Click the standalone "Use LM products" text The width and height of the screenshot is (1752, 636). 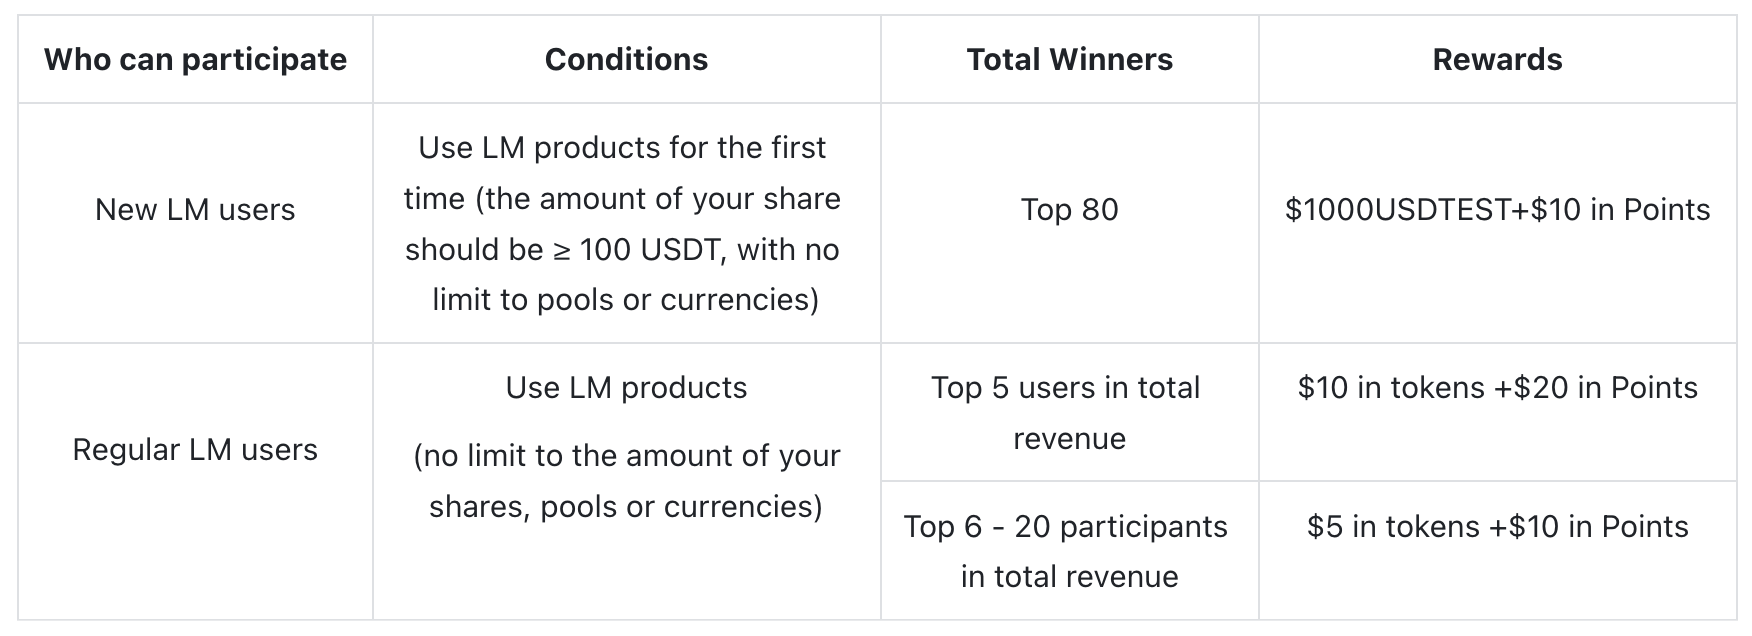click(626, 388)
